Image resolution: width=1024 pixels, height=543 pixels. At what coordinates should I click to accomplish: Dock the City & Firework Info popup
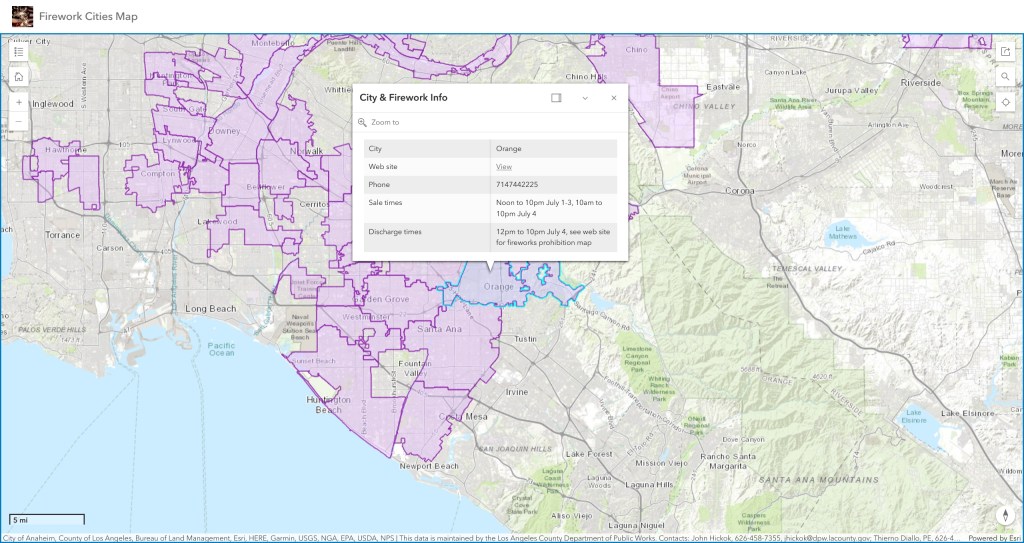coord(556,98)
